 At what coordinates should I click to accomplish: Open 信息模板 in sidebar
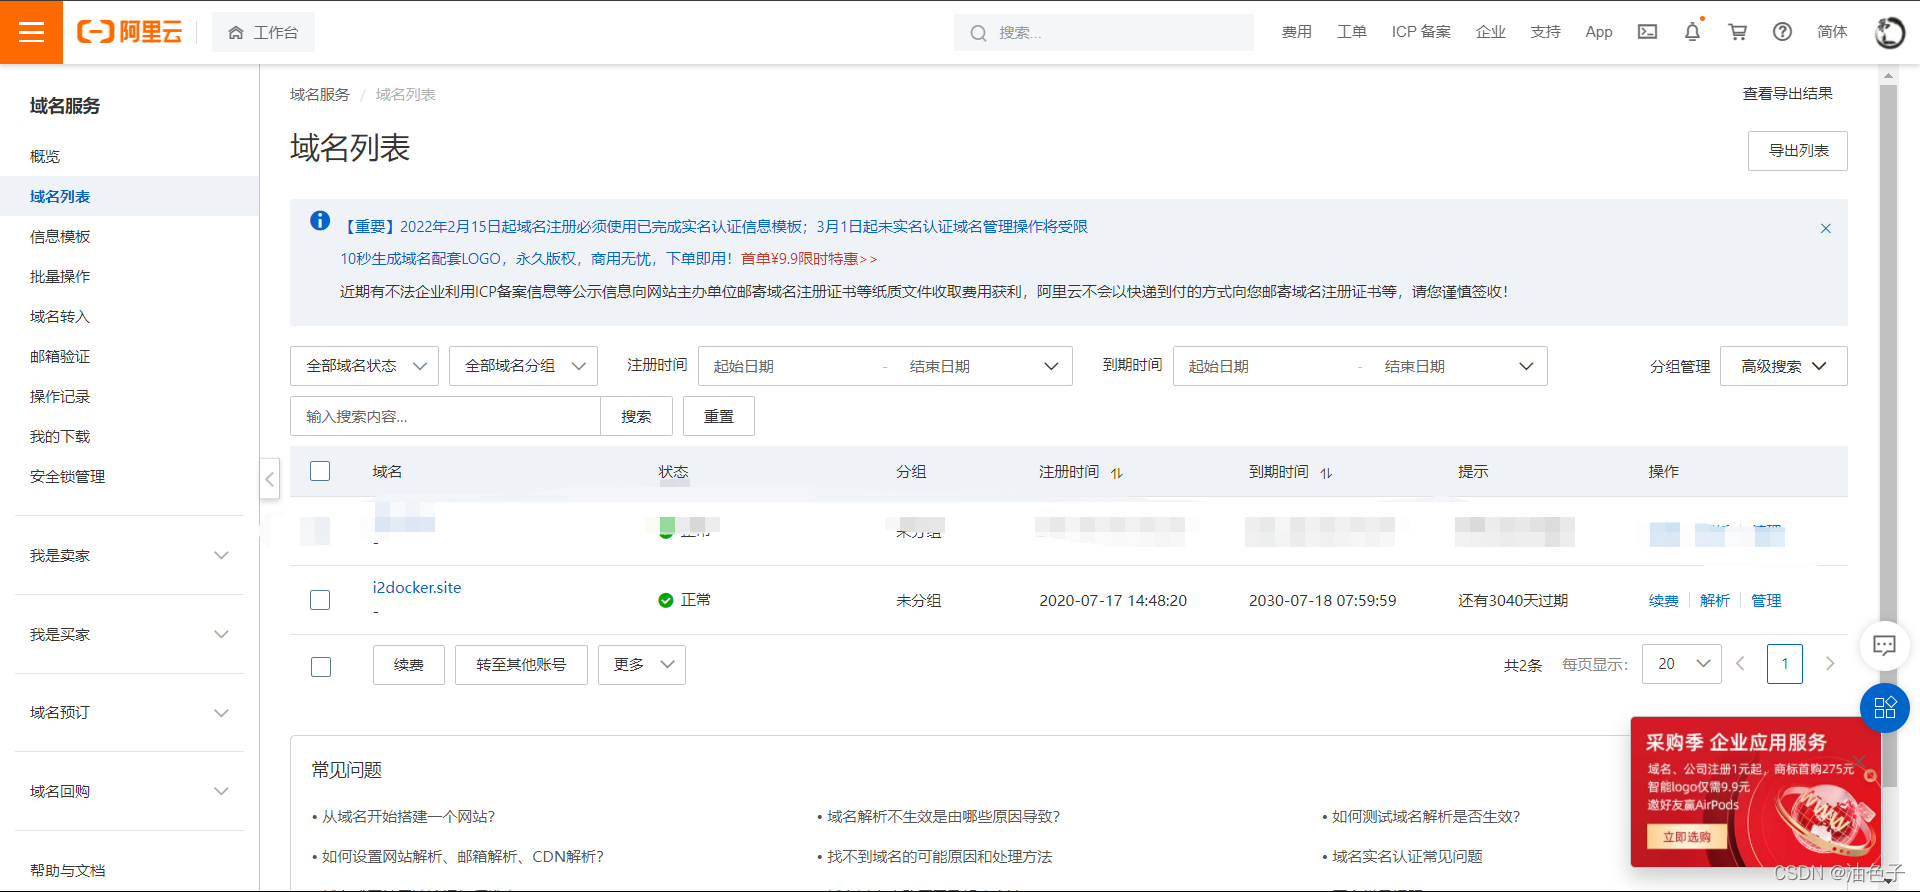coord(60,236)
